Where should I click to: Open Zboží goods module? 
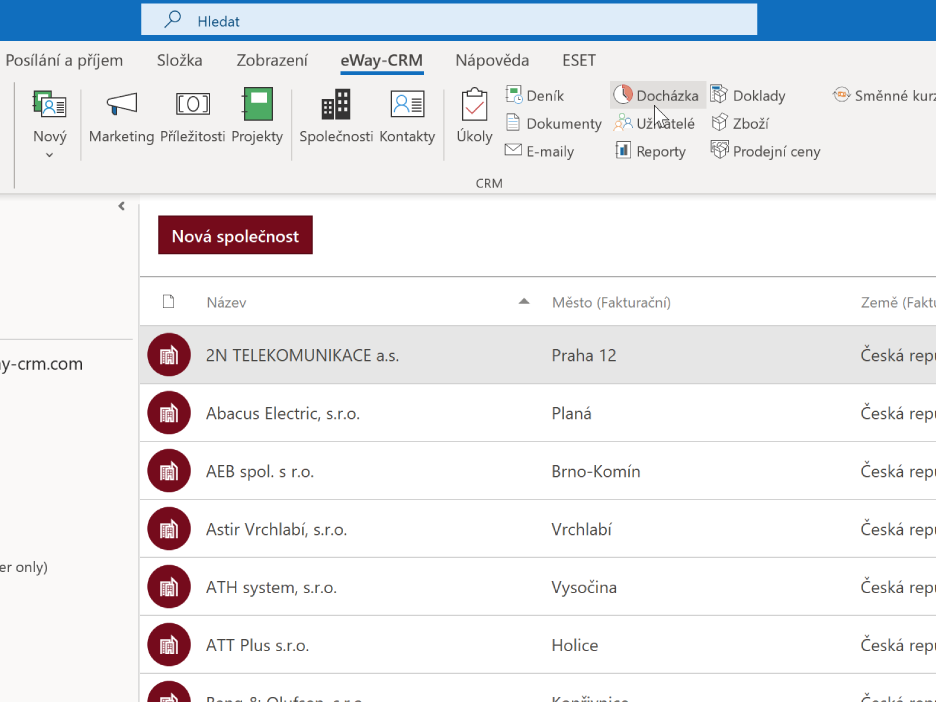(x=740, y=124)
